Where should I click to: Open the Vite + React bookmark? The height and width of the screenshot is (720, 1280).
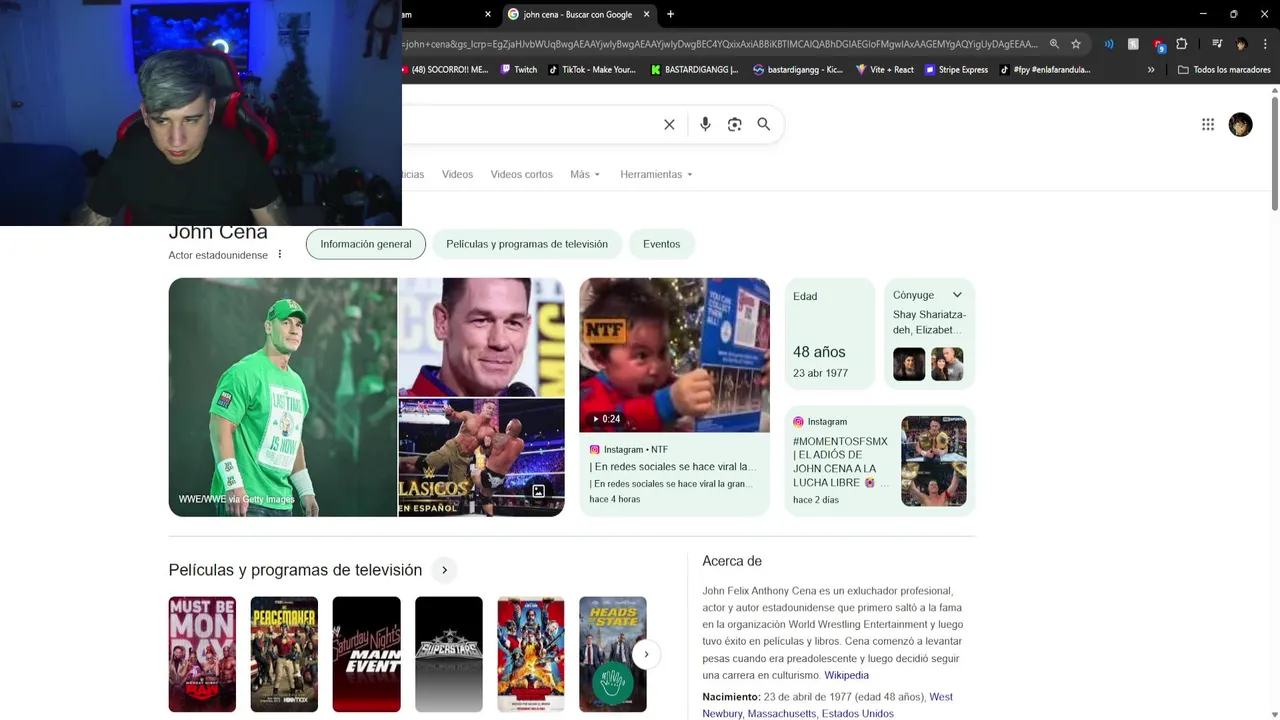(x=885, y=70)
